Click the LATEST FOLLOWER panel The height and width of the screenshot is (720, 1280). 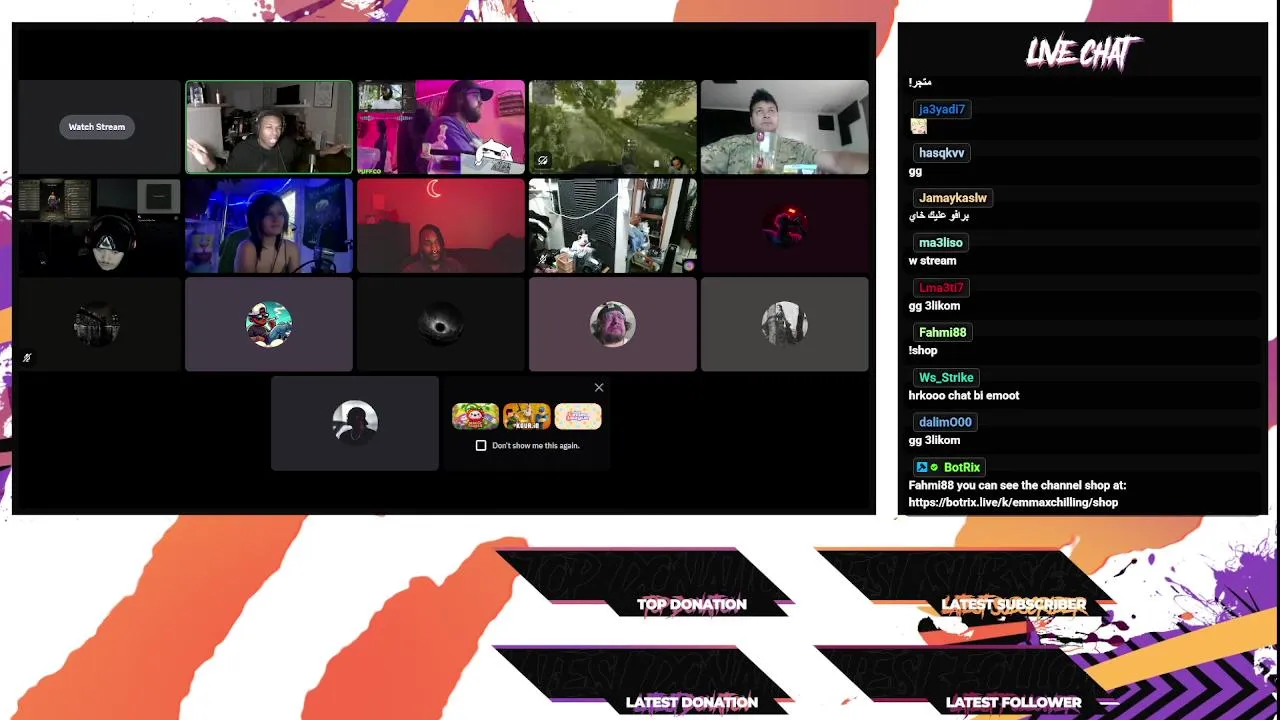966,680
